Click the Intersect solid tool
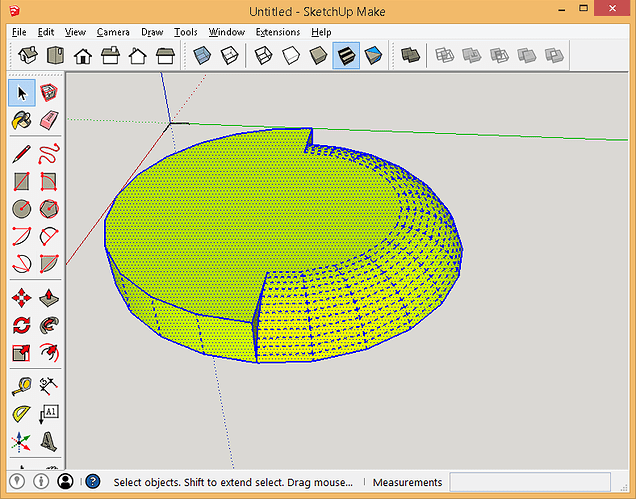Image resolution: width=636 pixels, height=499 pixels. [444, 56]
